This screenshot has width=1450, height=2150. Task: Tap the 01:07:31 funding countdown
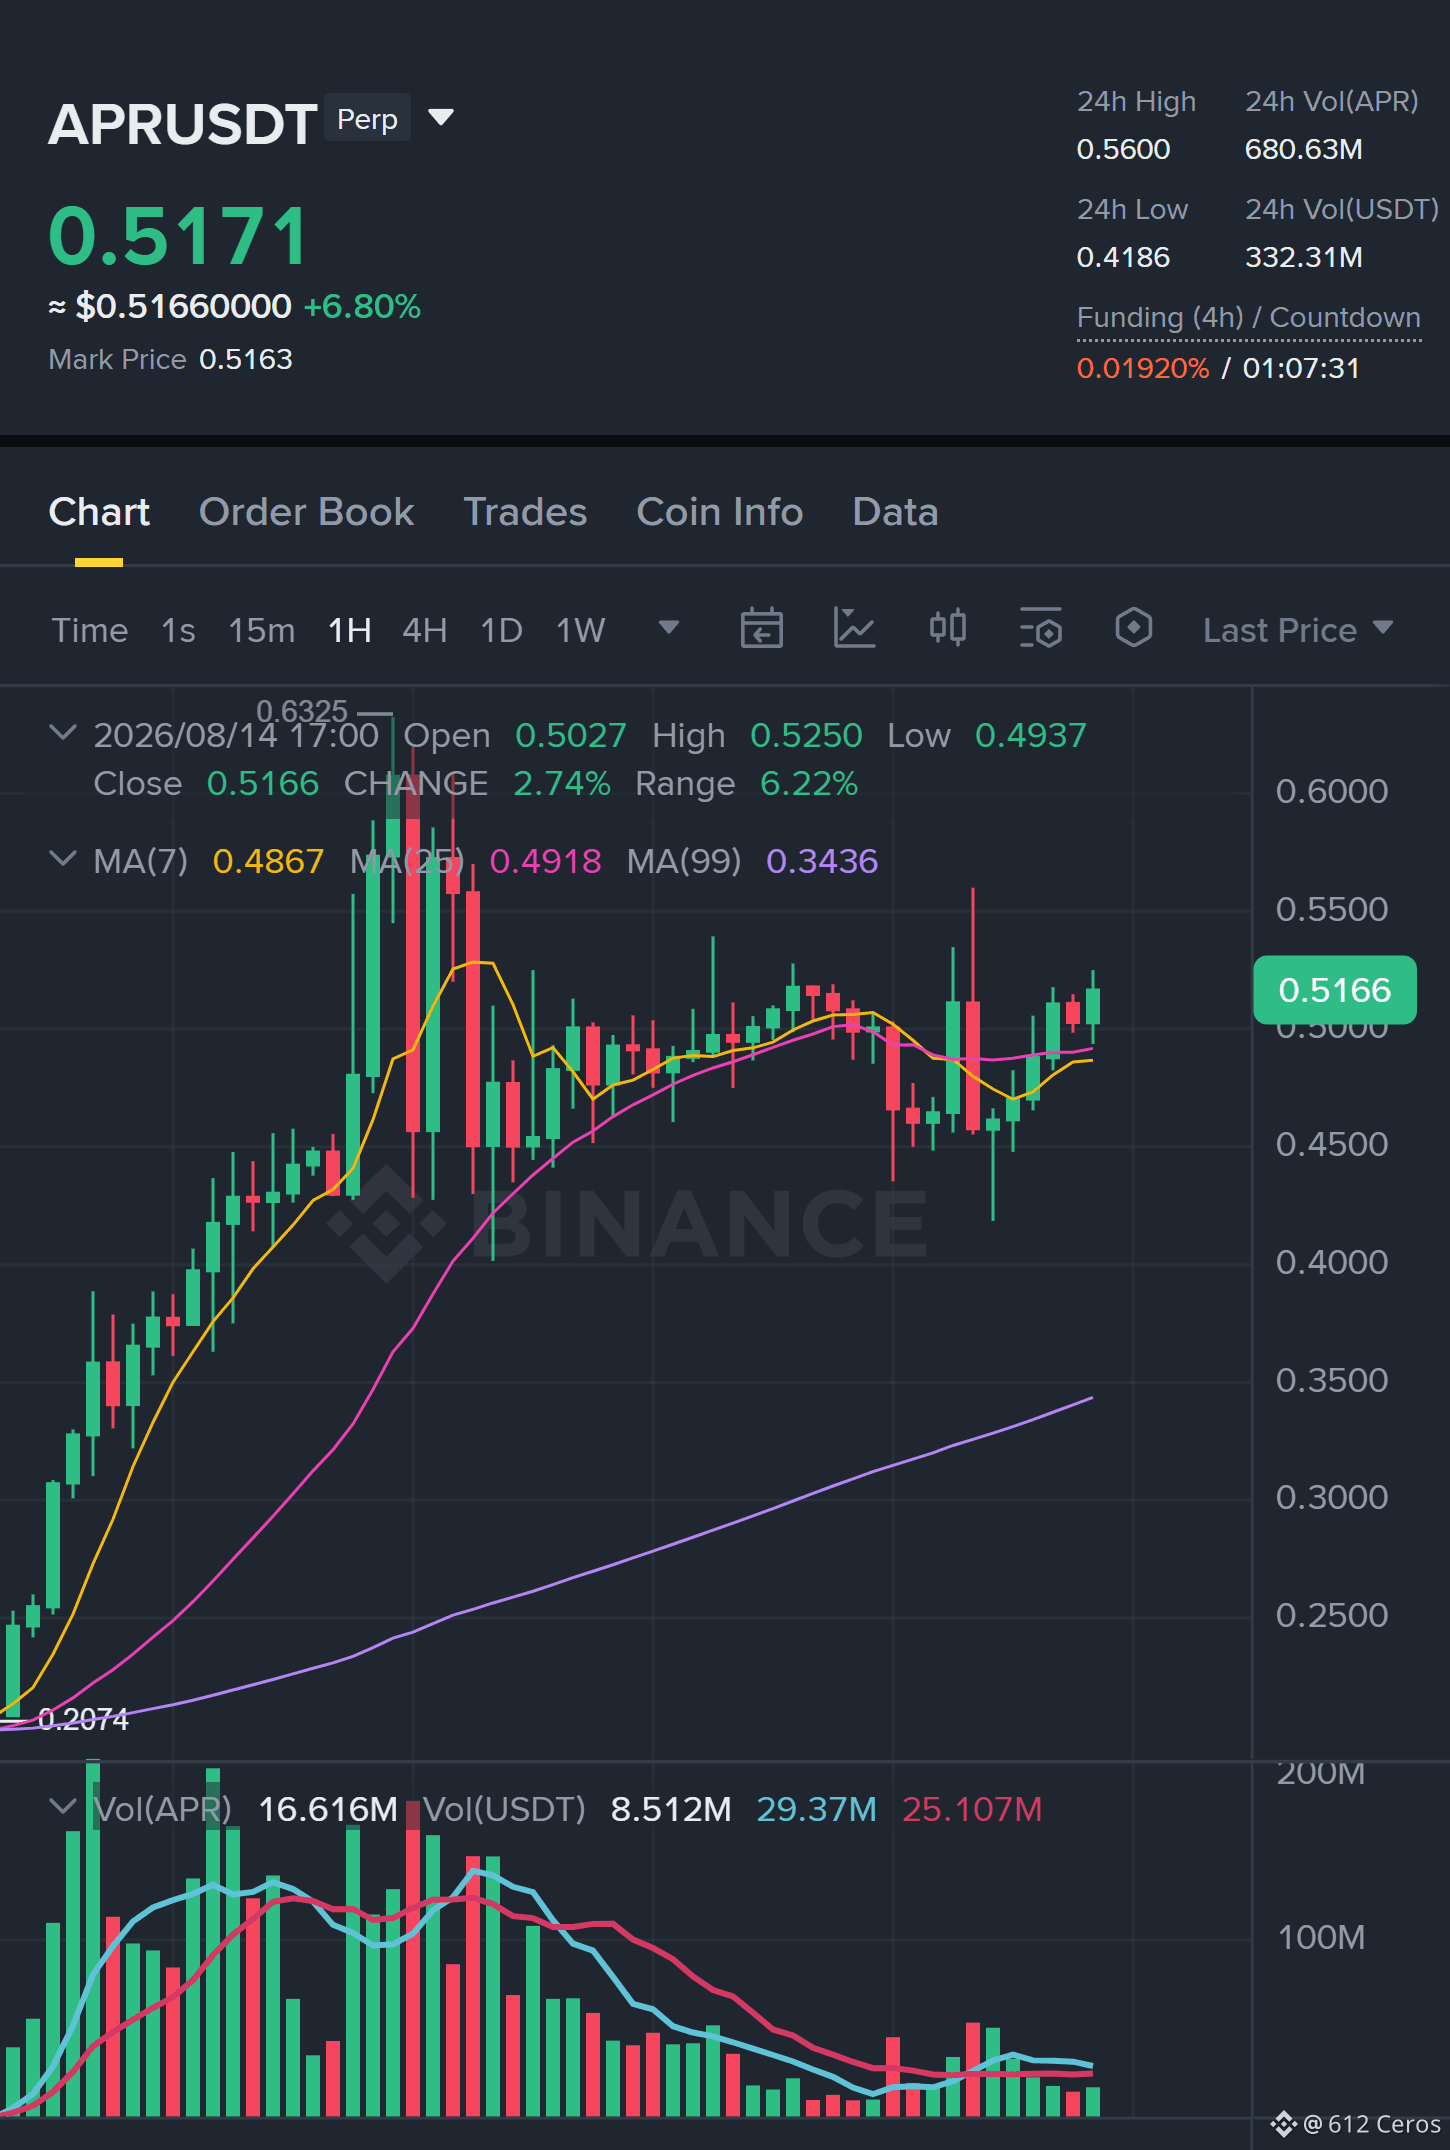pyautogui.click(x=1301, y=368)
